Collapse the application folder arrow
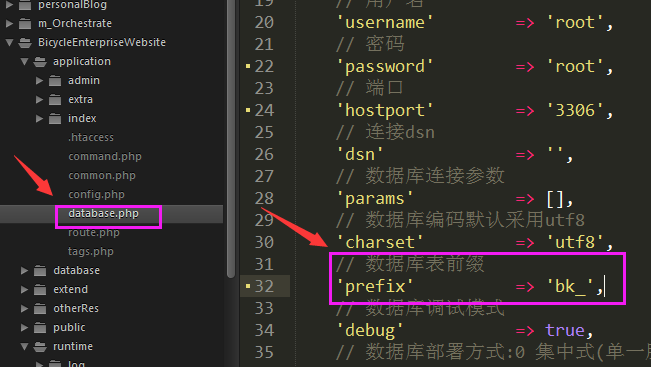This screenshot has width=651, height=367. (24, 61)
